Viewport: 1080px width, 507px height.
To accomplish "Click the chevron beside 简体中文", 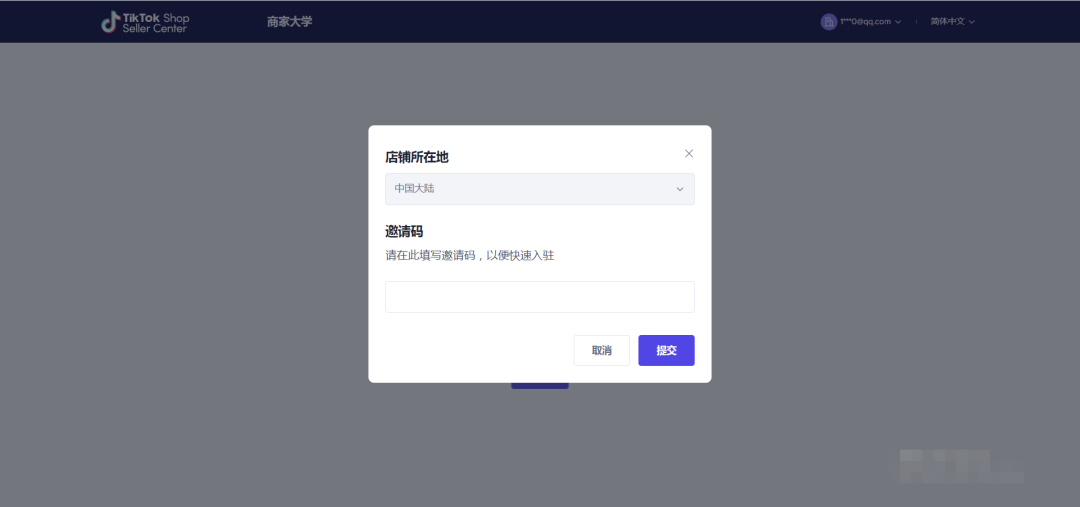I will pos(971,22).
